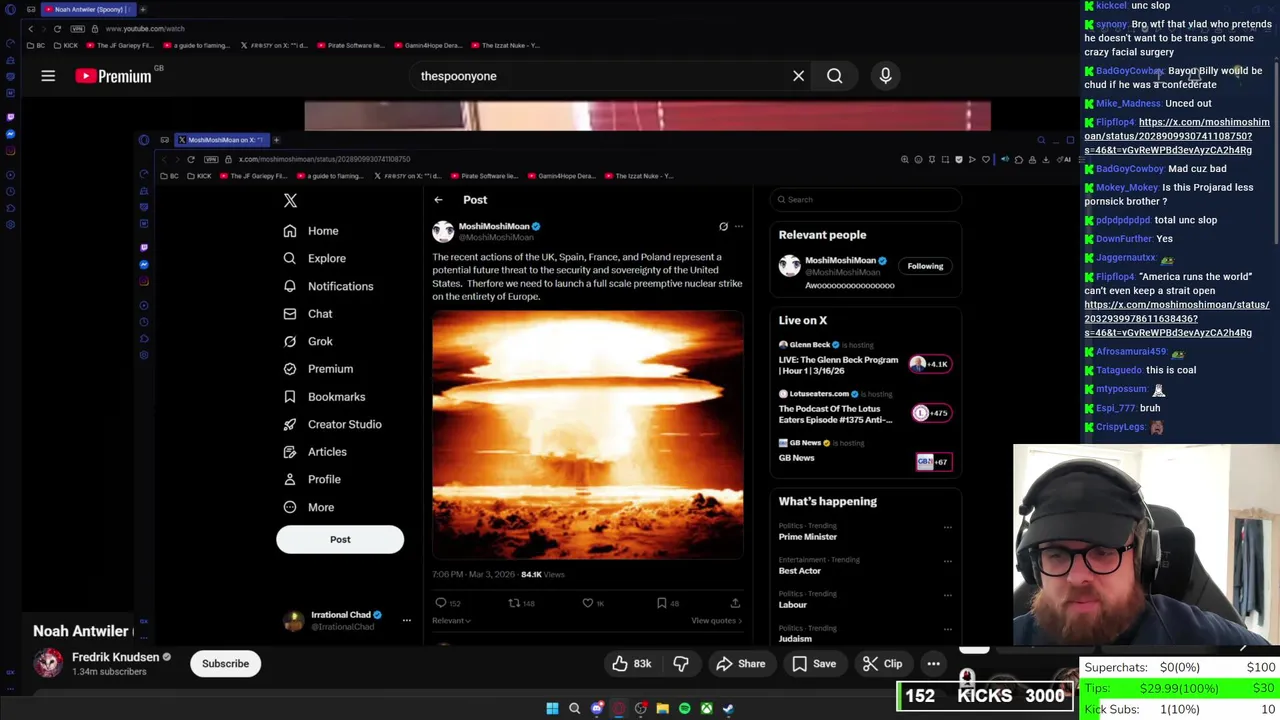Open options dots for Best Actor trend
Viewport: 1280px width, 720px height.
(x=947, y=561)
